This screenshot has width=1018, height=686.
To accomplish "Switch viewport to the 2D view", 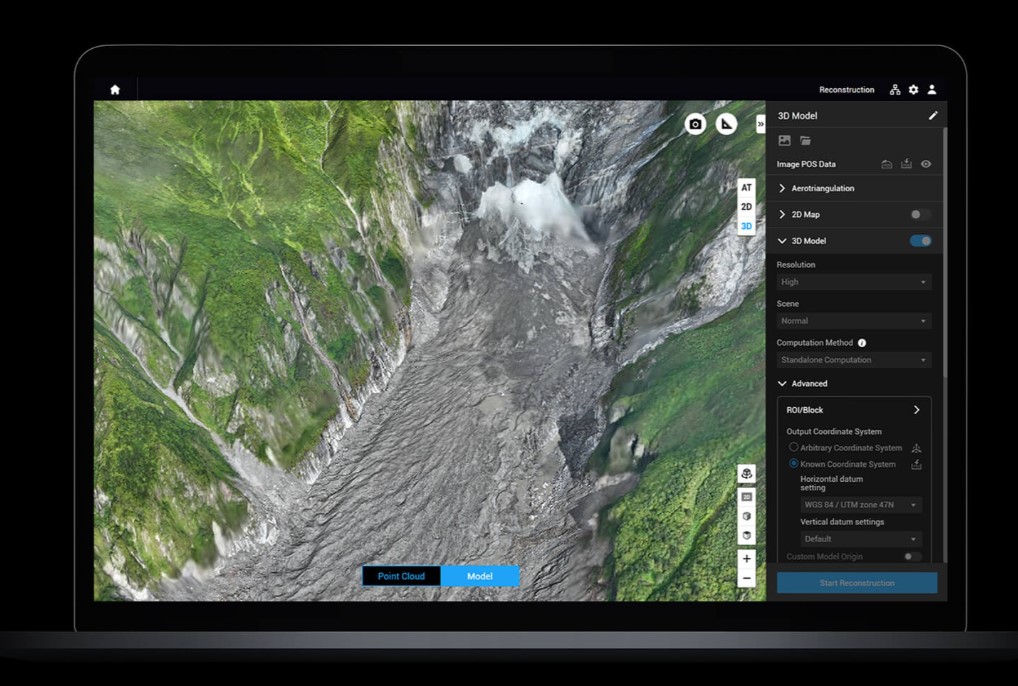I will (x=746, y=207).
